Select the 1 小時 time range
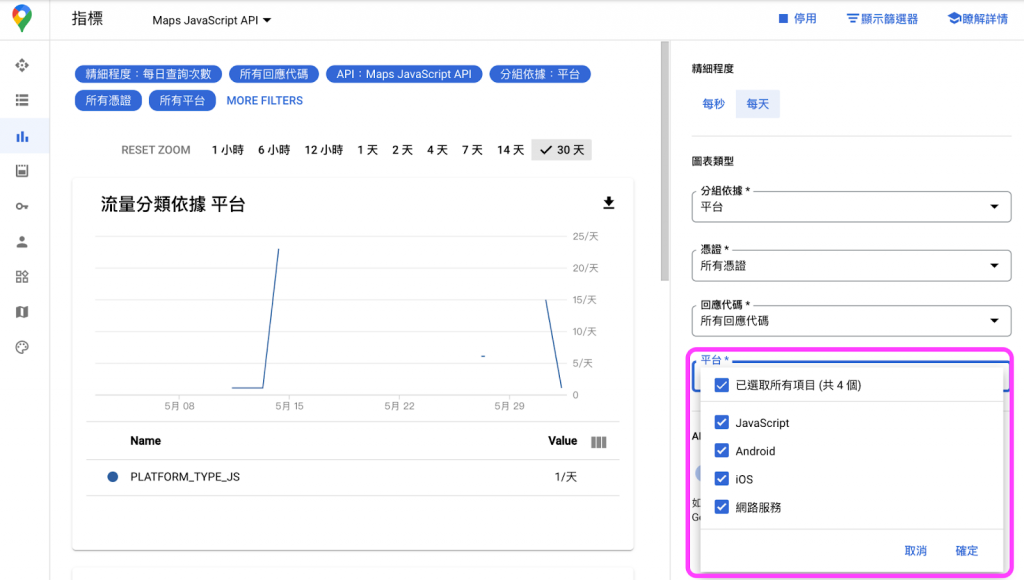The image size is (1024, 580). coord(227,150)
